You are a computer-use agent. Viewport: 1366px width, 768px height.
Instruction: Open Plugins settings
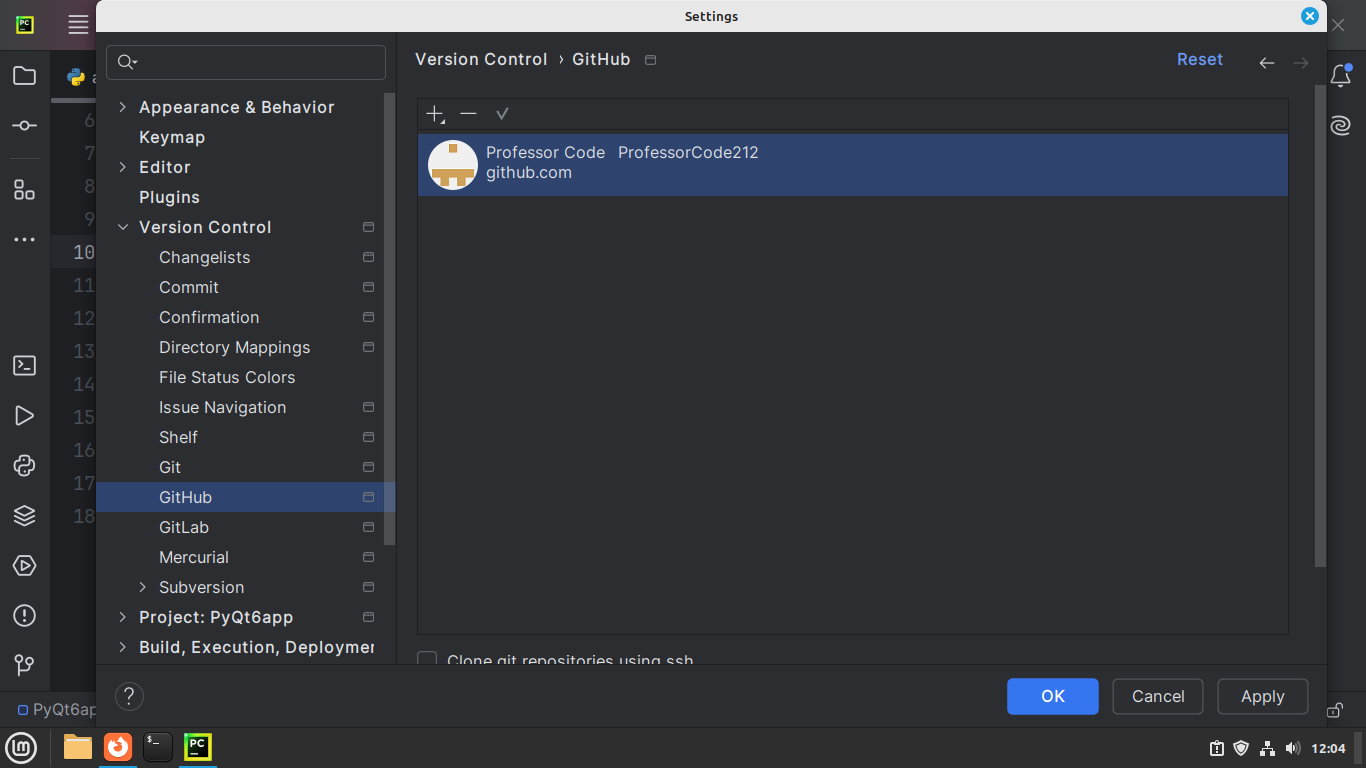point(169,197)
